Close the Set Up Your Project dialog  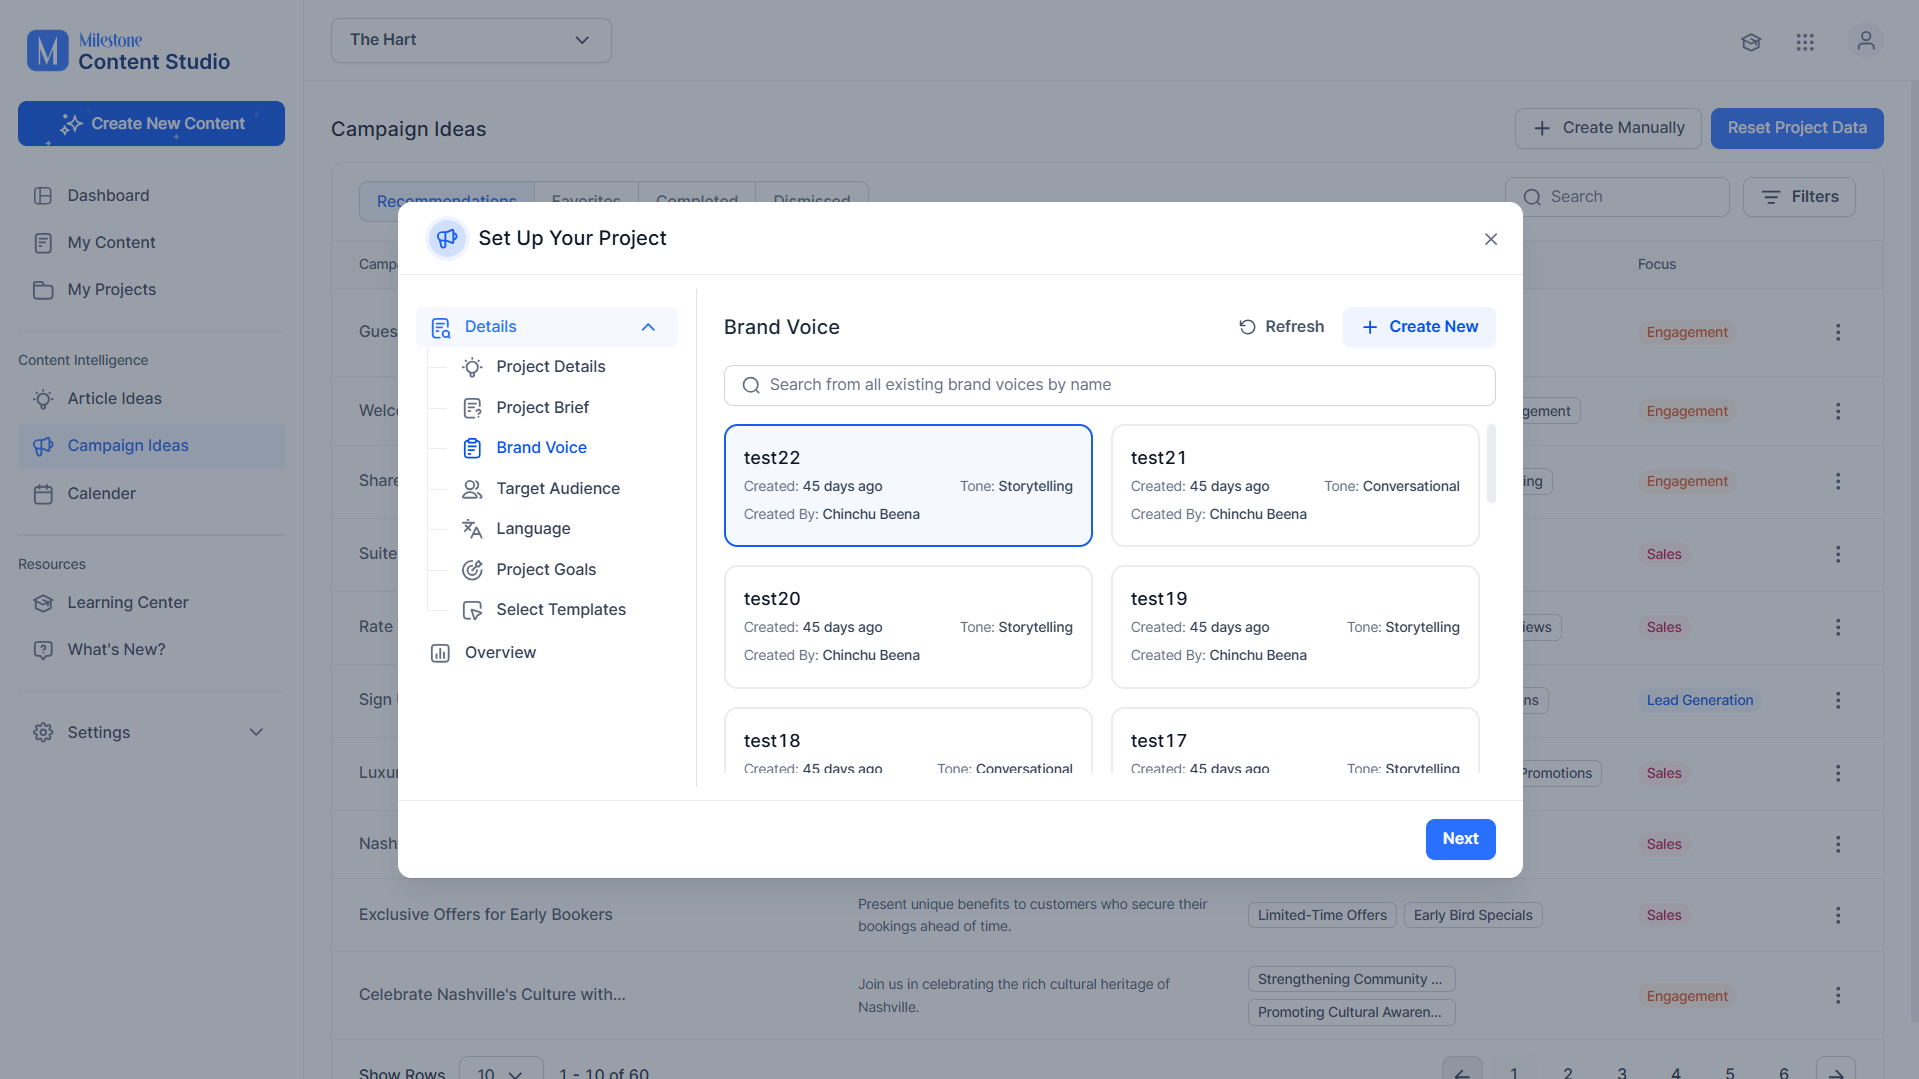1491,239
